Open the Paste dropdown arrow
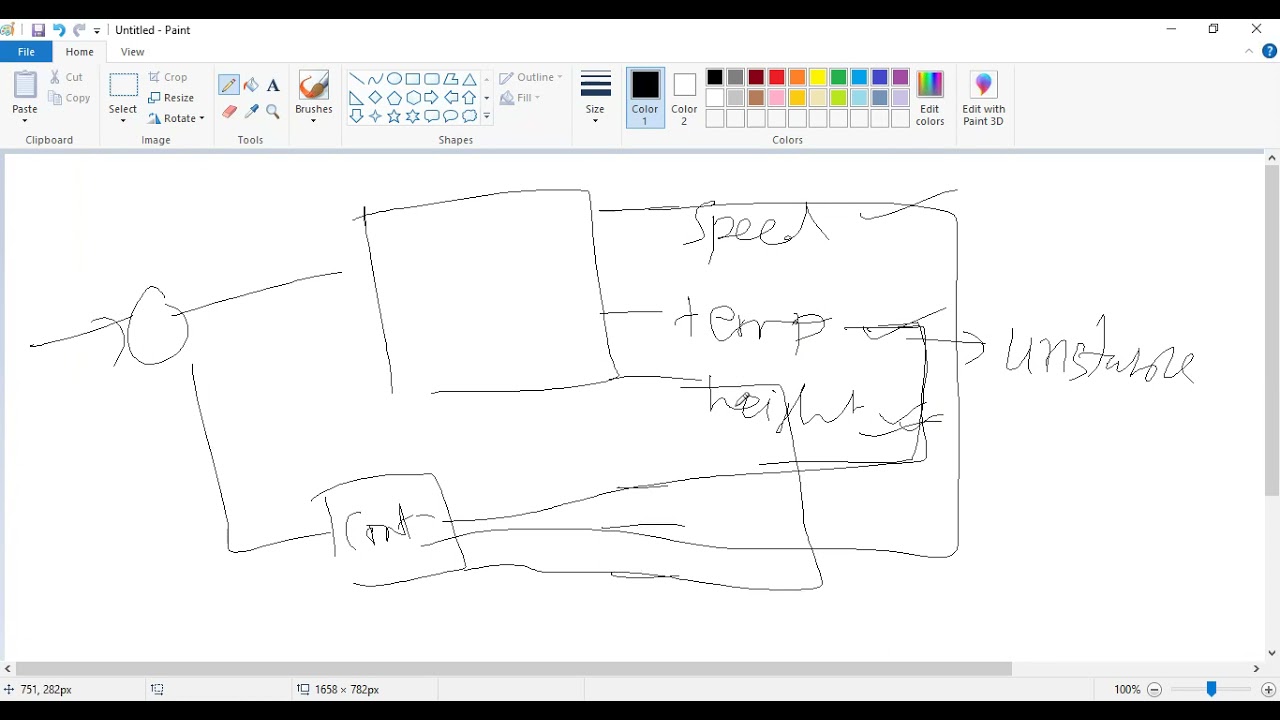This screenshot has height=720, width=1280. (x=25, y=121)
